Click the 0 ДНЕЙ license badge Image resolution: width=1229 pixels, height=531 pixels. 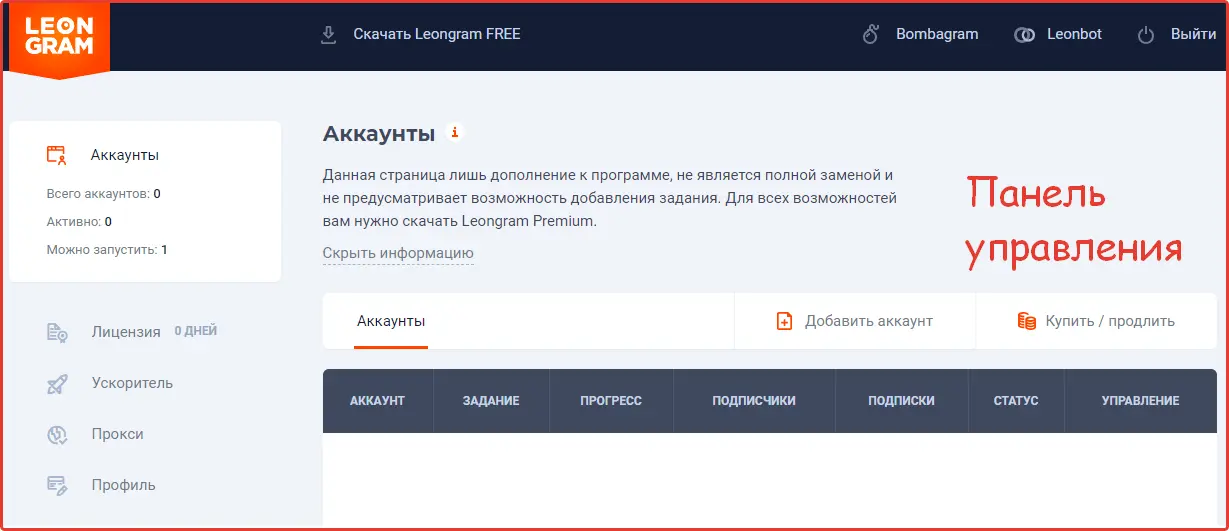coord(196,331)
